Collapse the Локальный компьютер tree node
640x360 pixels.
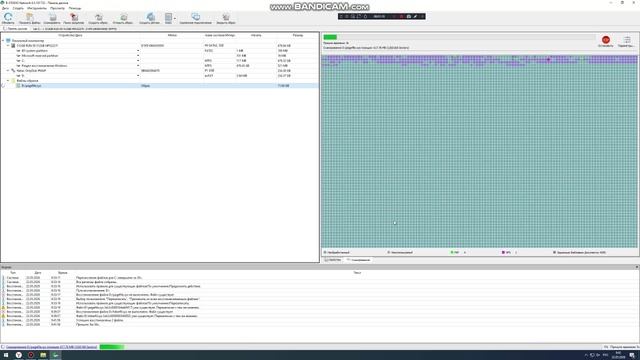pos(3,41)
